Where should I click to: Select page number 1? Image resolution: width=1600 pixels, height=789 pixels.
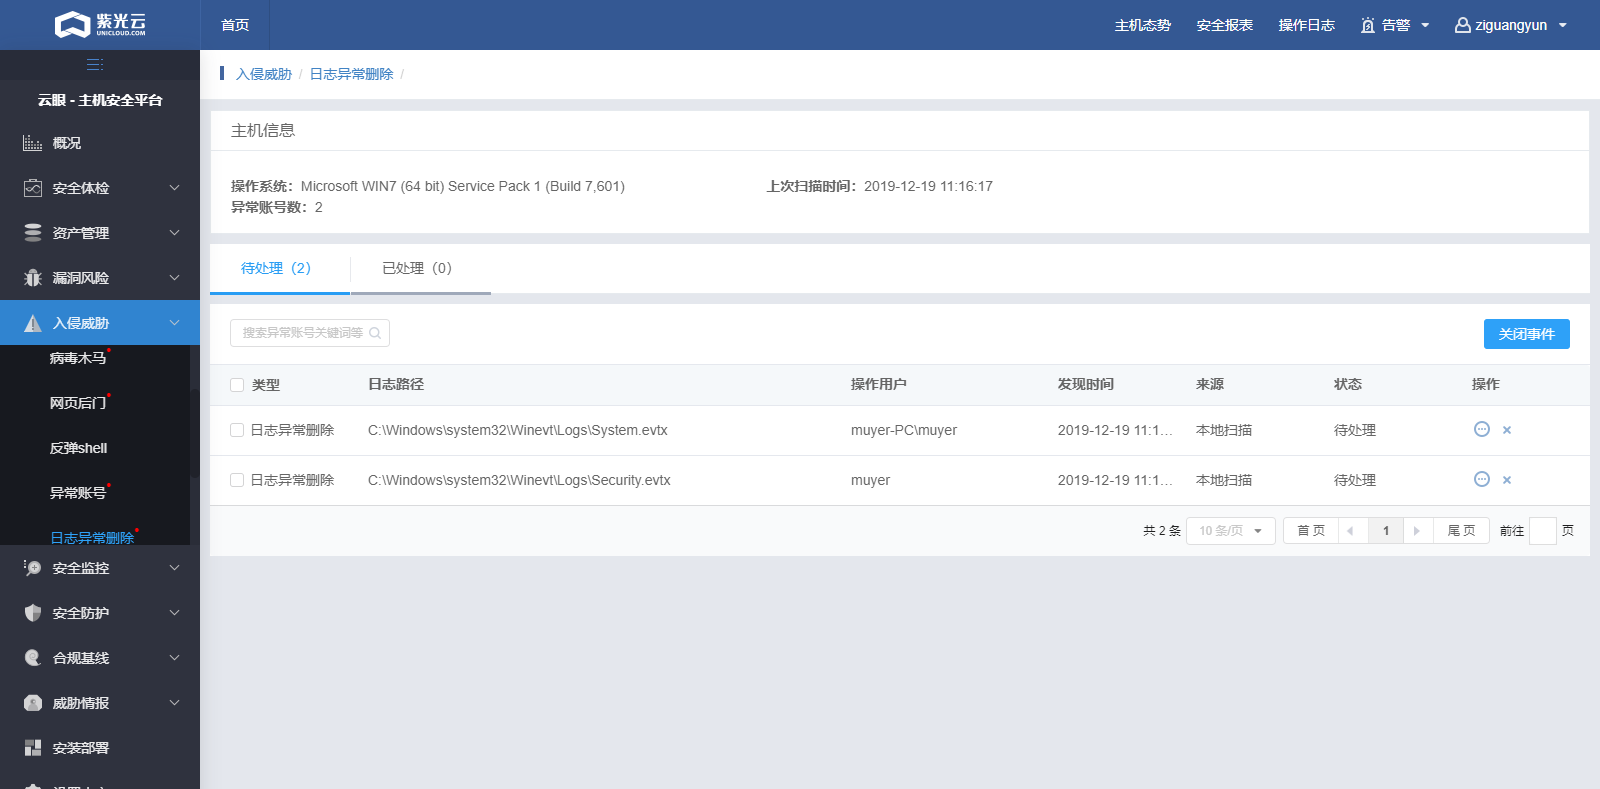pos(1386,531)
